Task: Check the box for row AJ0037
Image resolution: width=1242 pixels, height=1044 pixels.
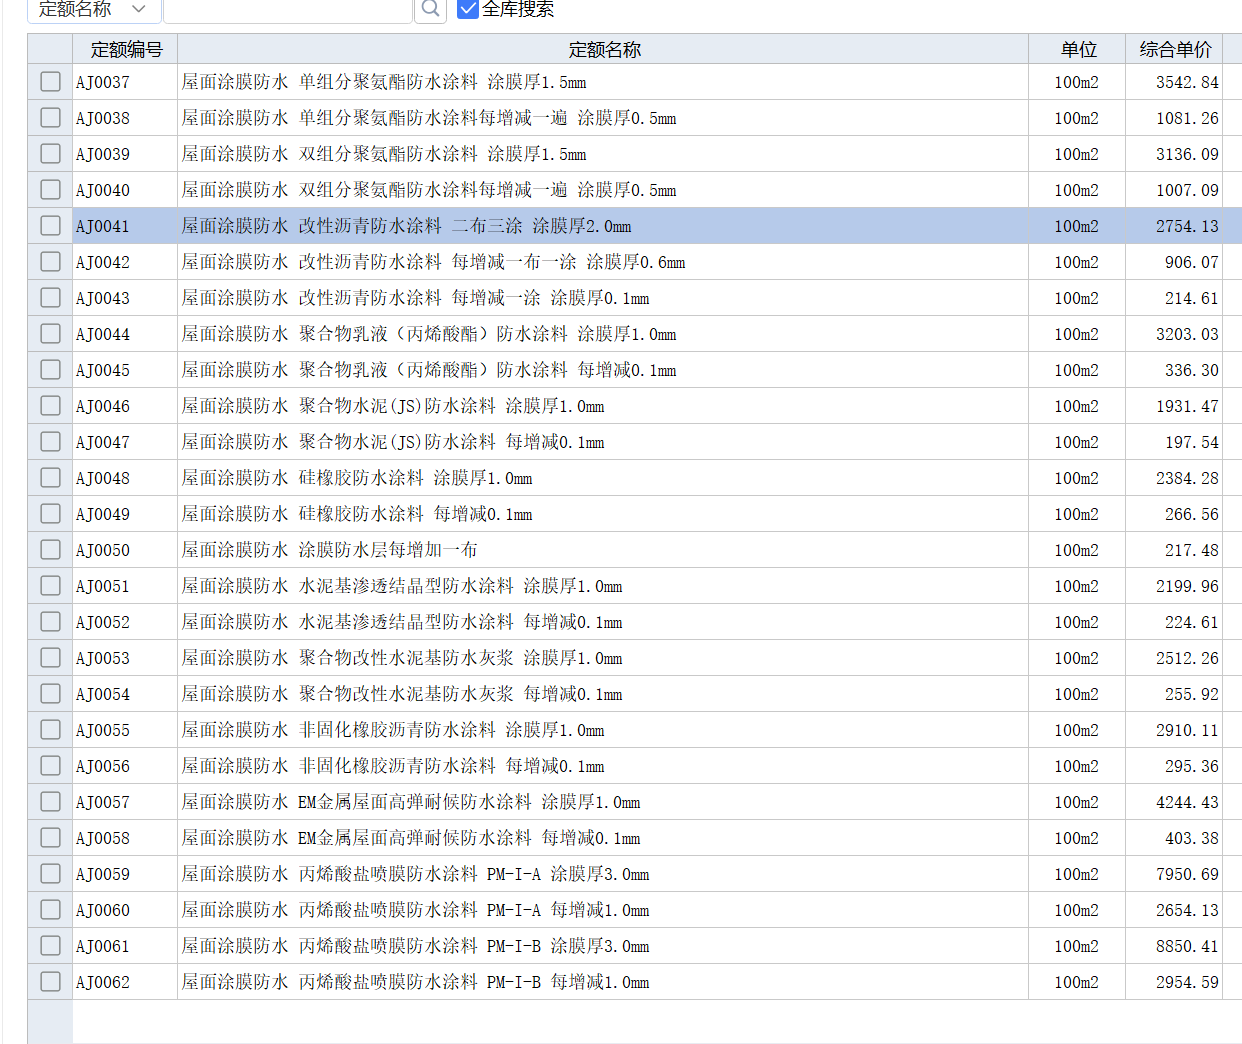Action: tap(50, 82)
